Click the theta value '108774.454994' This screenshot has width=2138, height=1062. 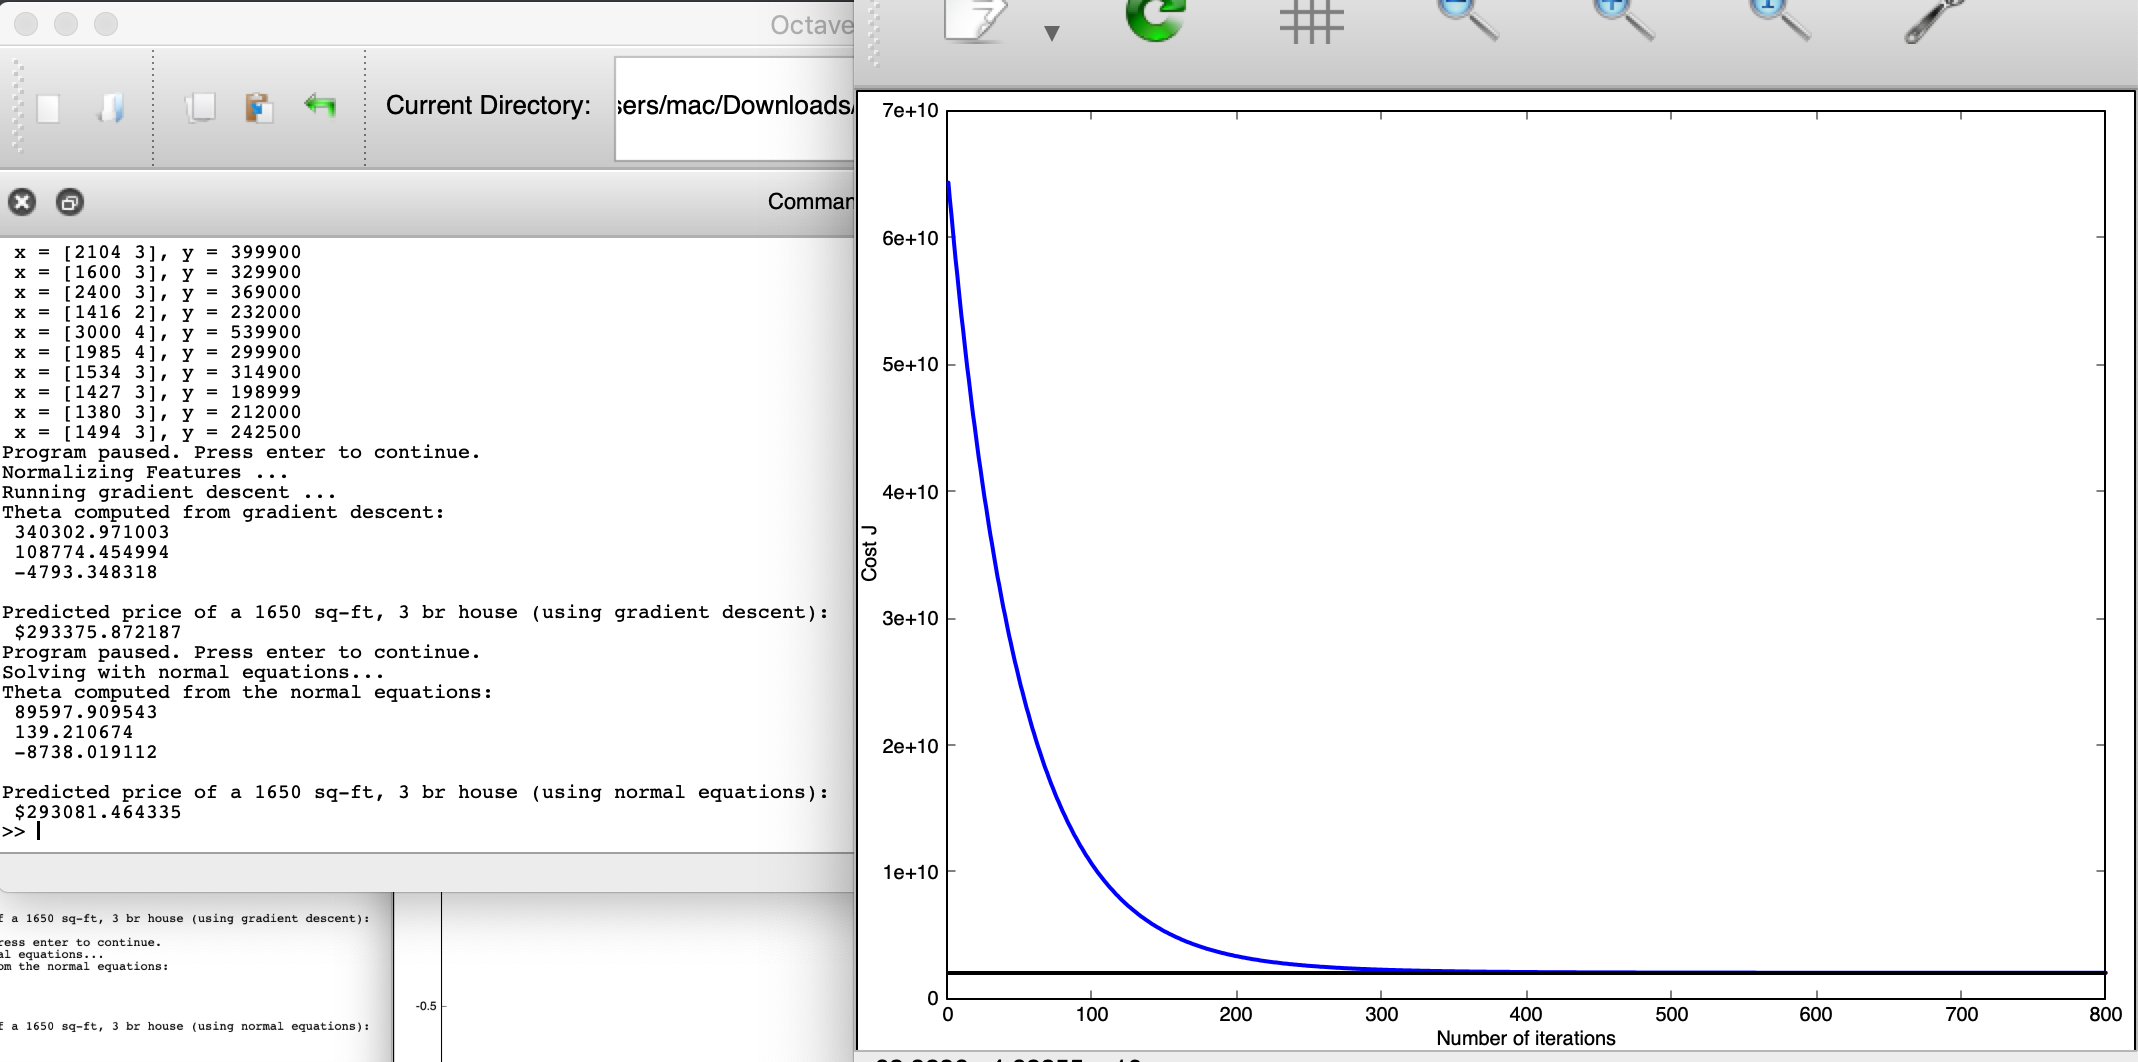[92, 552]
